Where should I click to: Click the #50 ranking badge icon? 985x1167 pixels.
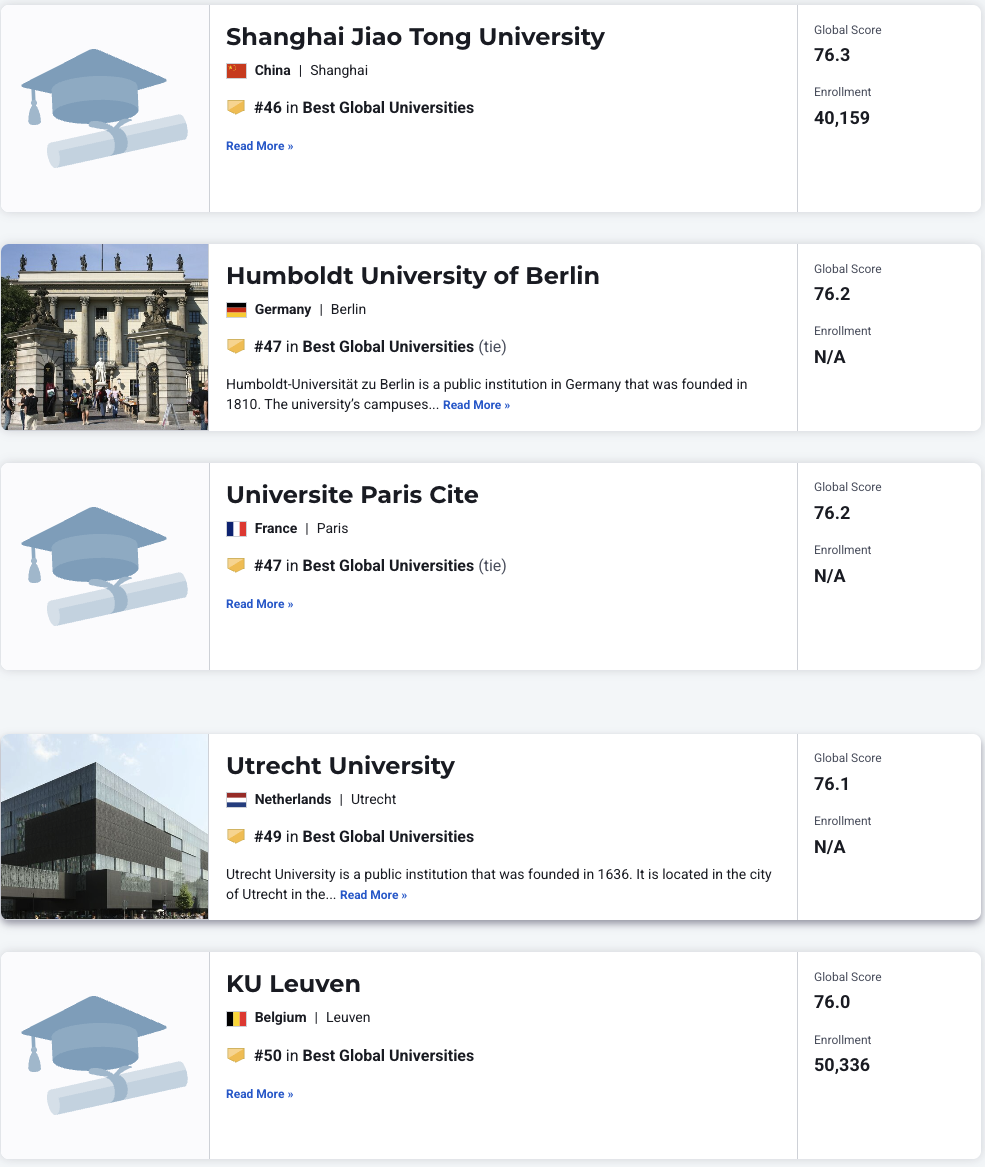[x=236, y=1056]
